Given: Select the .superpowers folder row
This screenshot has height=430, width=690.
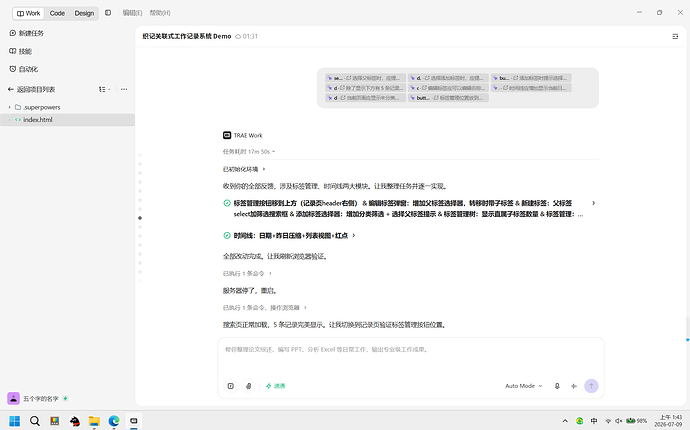Looking at the screenshot, I should click(x=67, y=107).
